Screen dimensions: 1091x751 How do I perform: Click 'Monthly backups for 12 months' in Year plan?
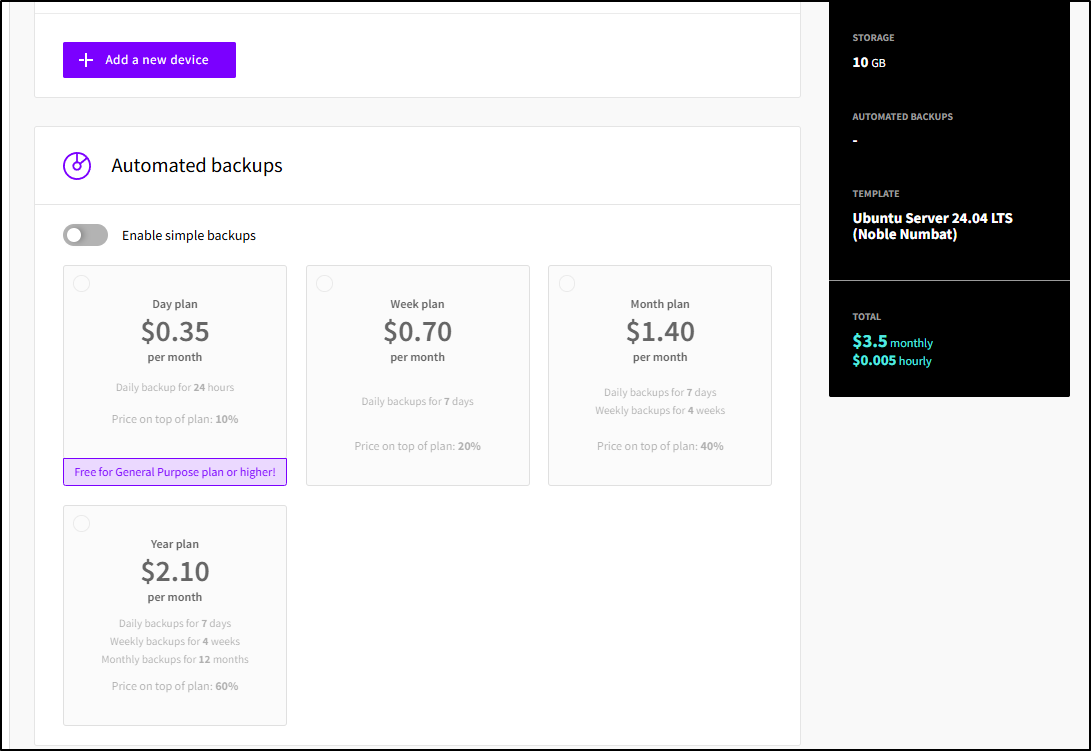(175, 660)
